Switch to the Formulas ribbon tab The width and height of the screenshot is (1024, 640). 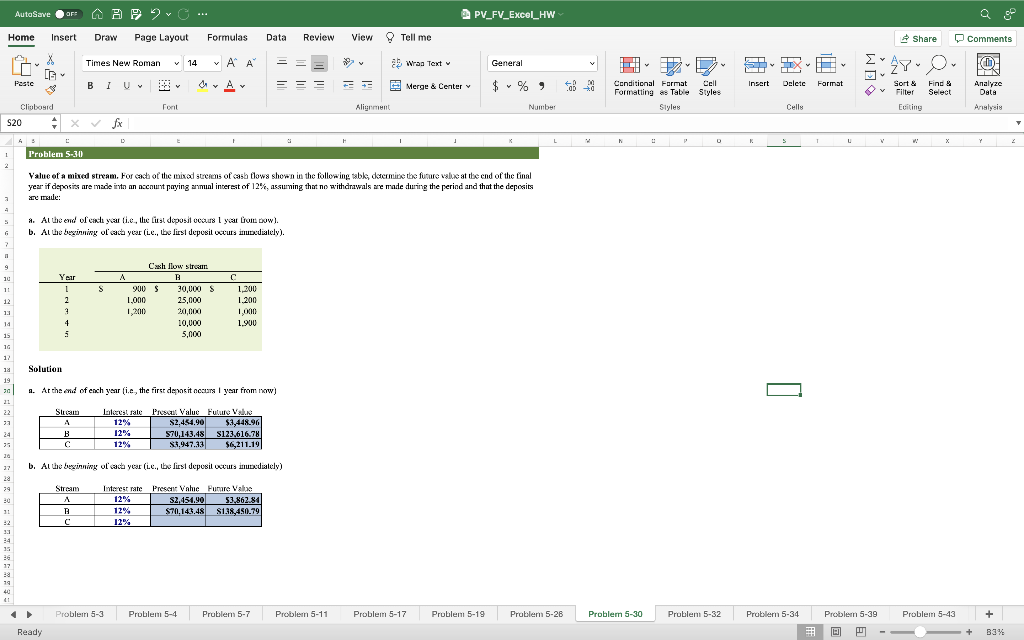click(x=227, y=36)
